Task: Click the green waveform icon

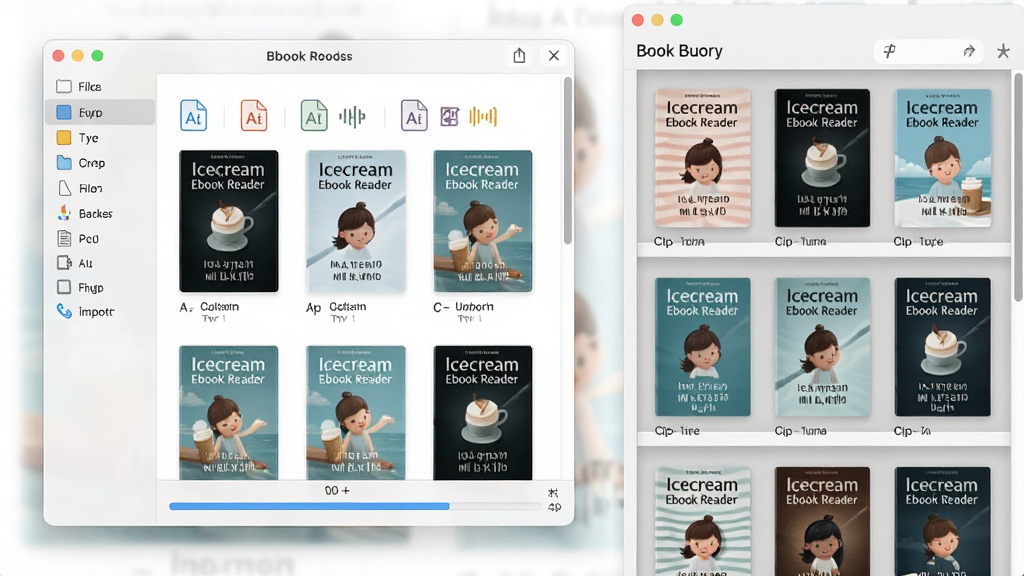Action: [x=352, y=117]
